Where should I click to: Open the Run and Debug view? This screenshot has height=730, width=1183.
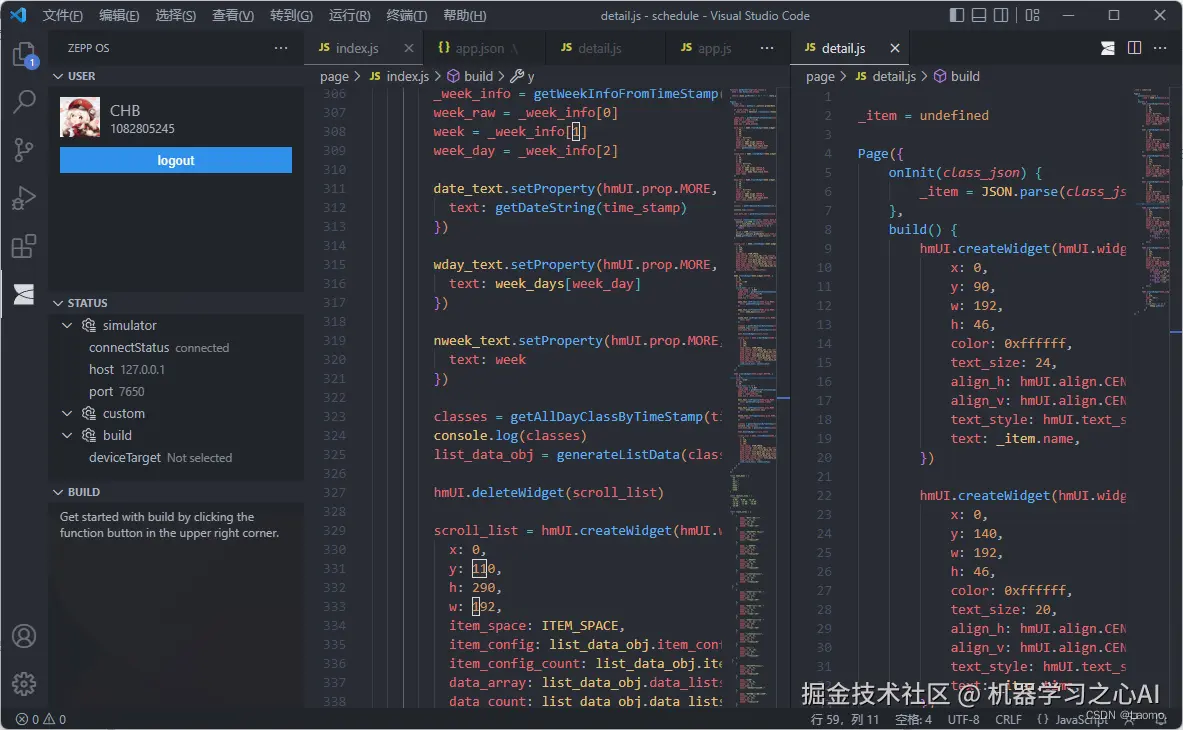(24, 198)
